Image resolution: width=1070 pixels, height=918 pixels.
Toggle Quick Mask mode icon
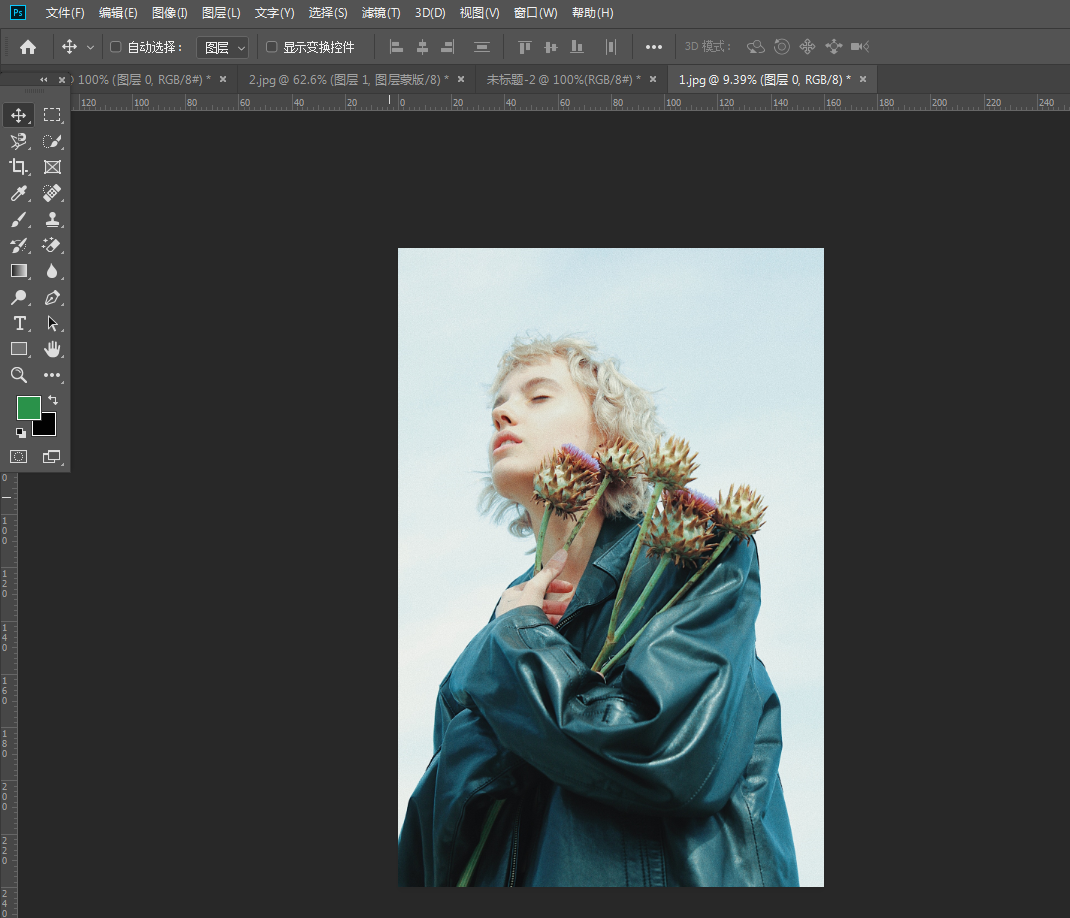(x=19, y=456)
